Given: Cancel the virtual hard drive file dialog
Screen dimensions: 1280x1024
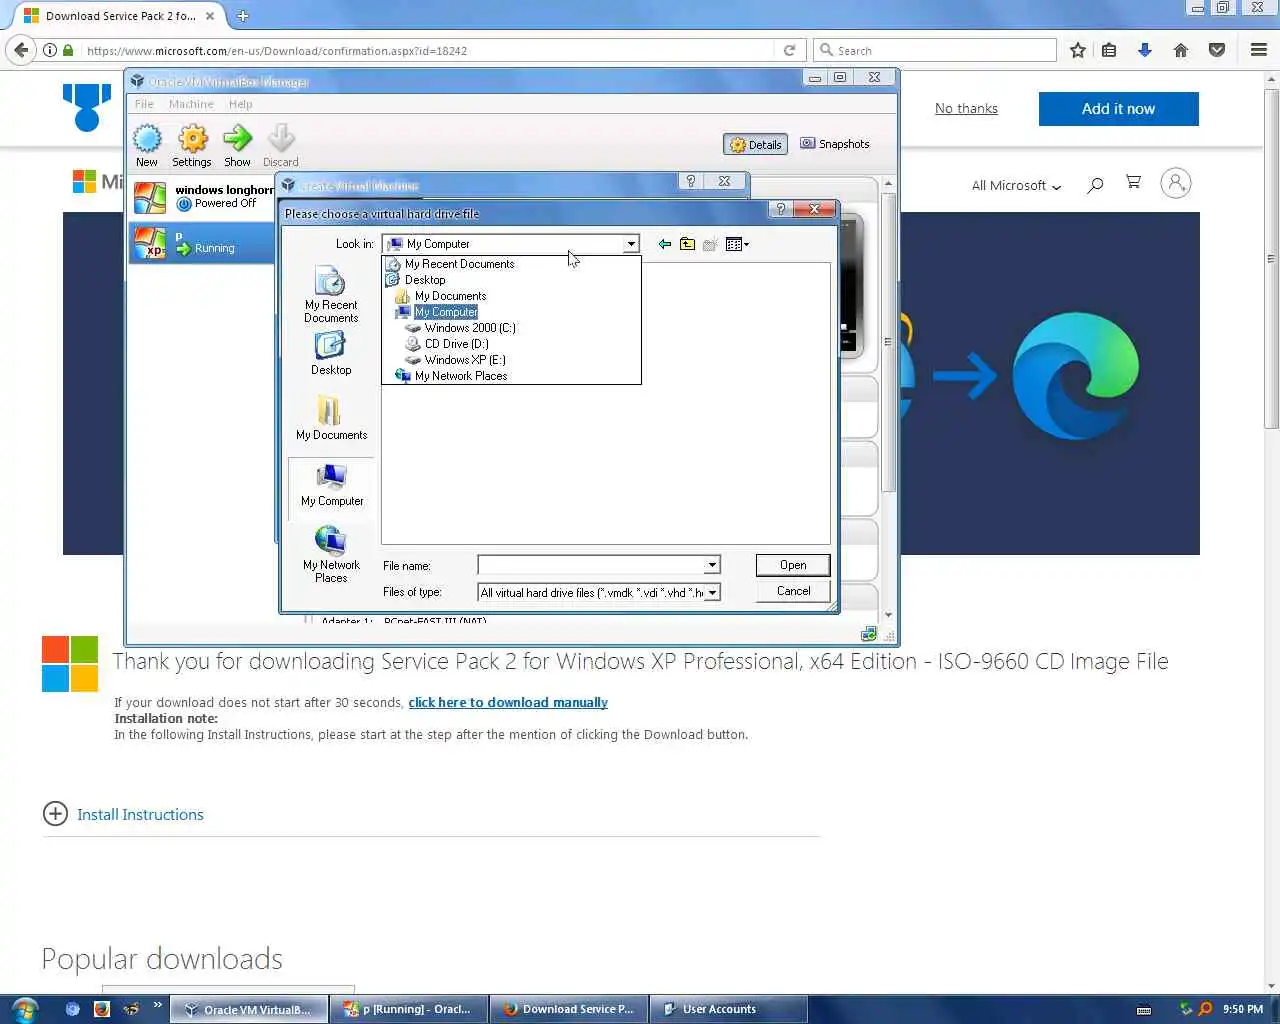Looking at the screenshot, I should (793, 591).
